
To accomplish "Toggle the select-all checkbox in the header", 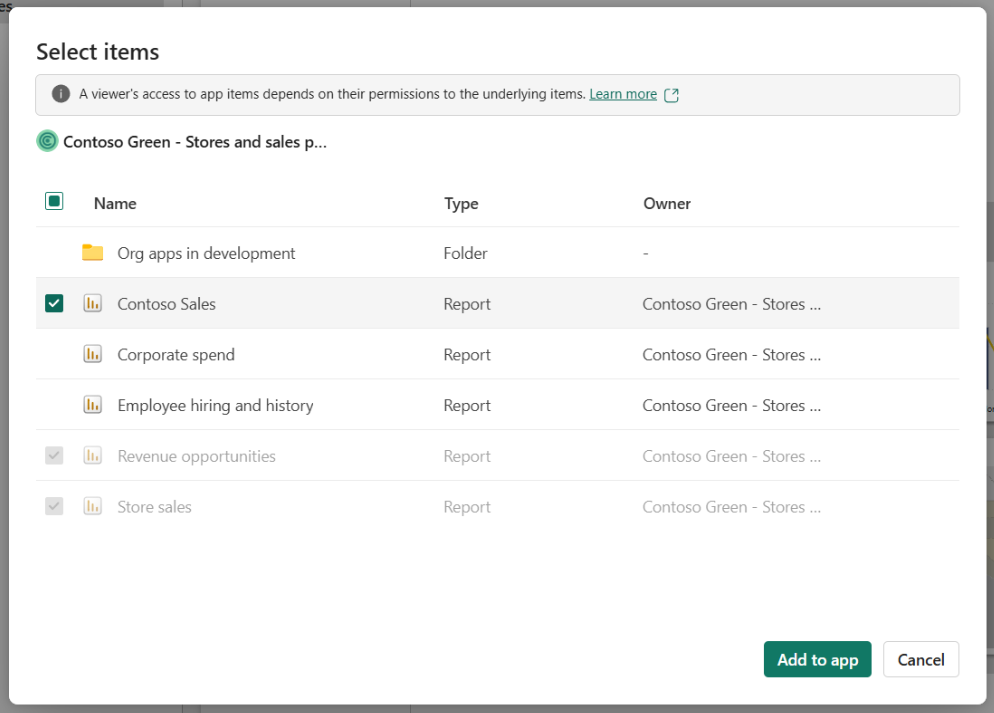I will click(54, 201).
